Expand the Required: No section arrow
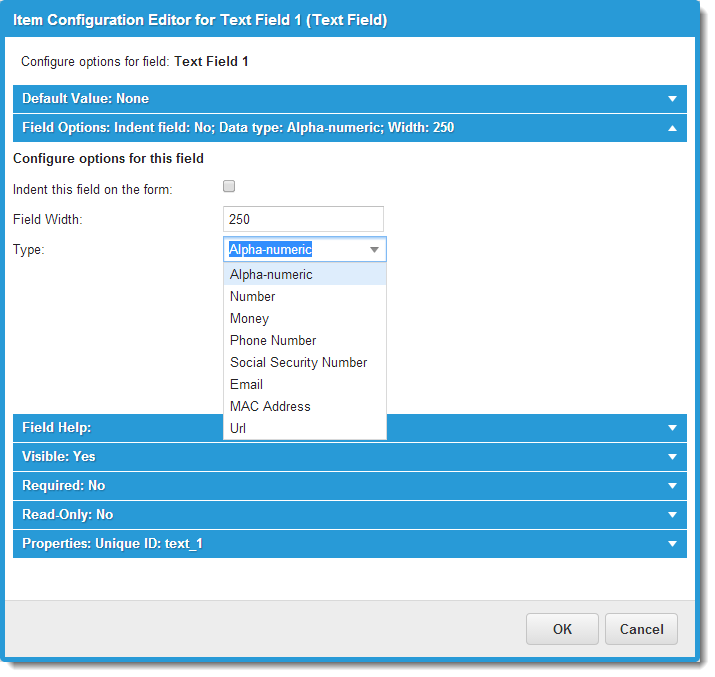This screenshot has width=715, height=677. pyautogui.click(x=672, y=486)
